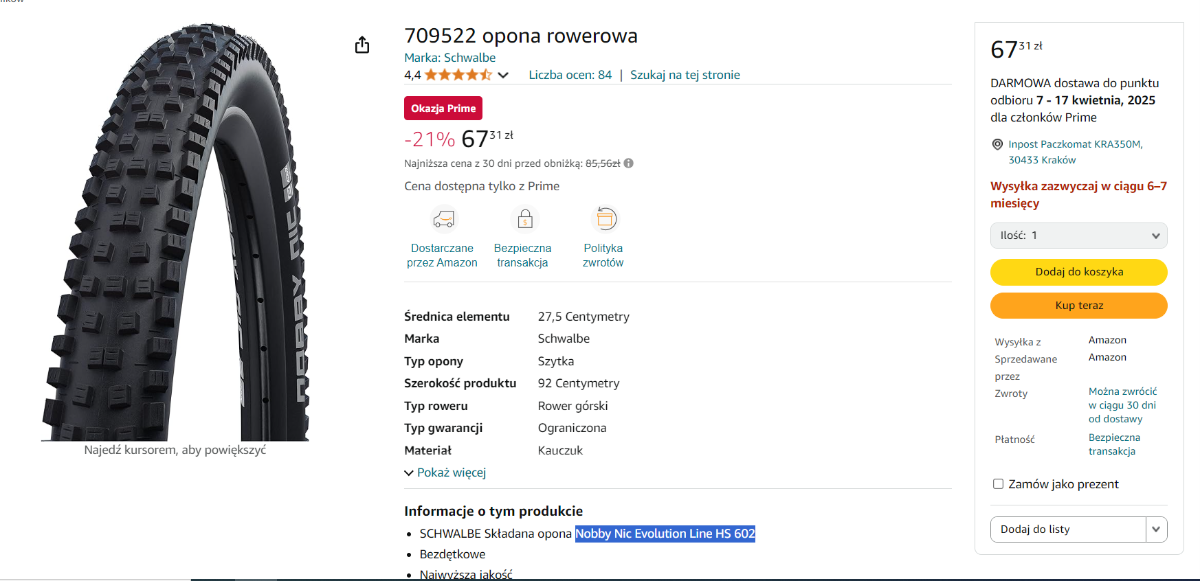Click the Kup teraz button

1079,305
